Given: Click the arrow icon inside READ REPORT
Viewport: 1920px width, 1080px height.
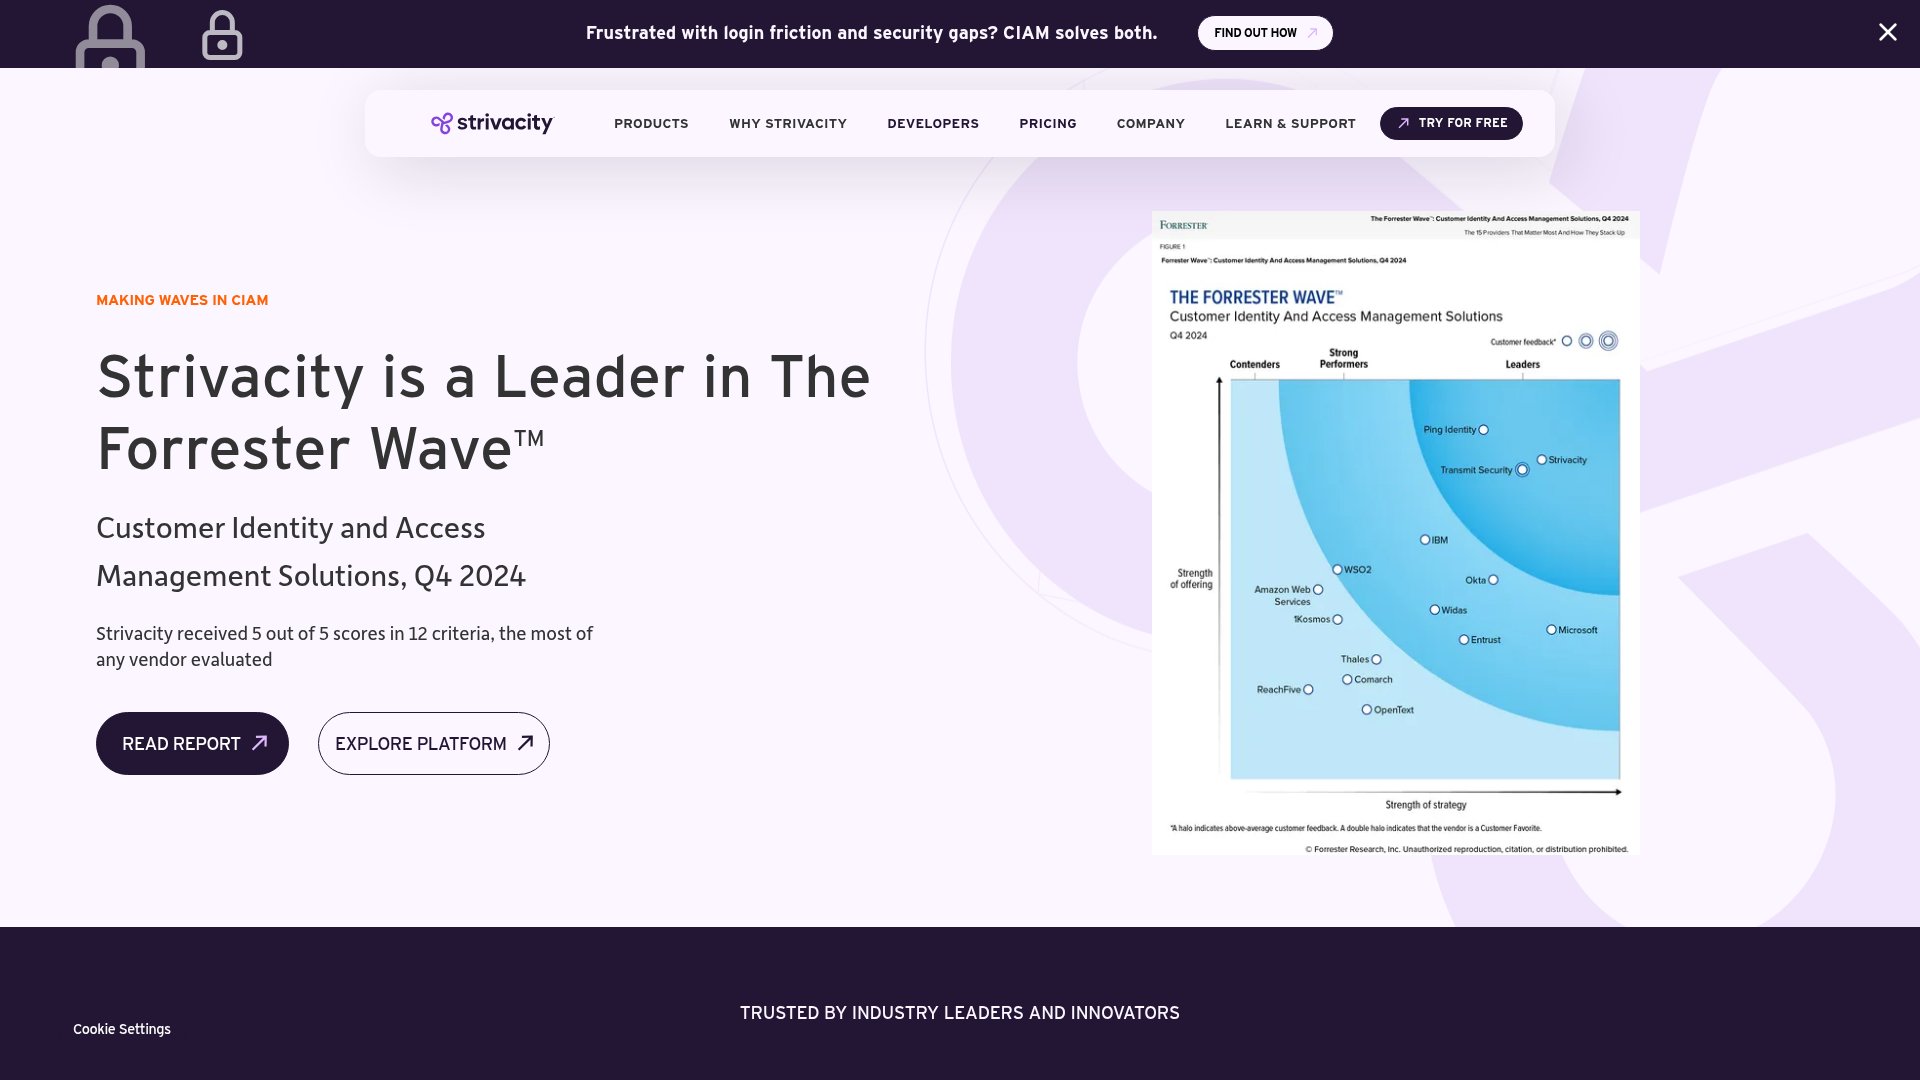Looking at the screenshot, I should click(260, 743).
